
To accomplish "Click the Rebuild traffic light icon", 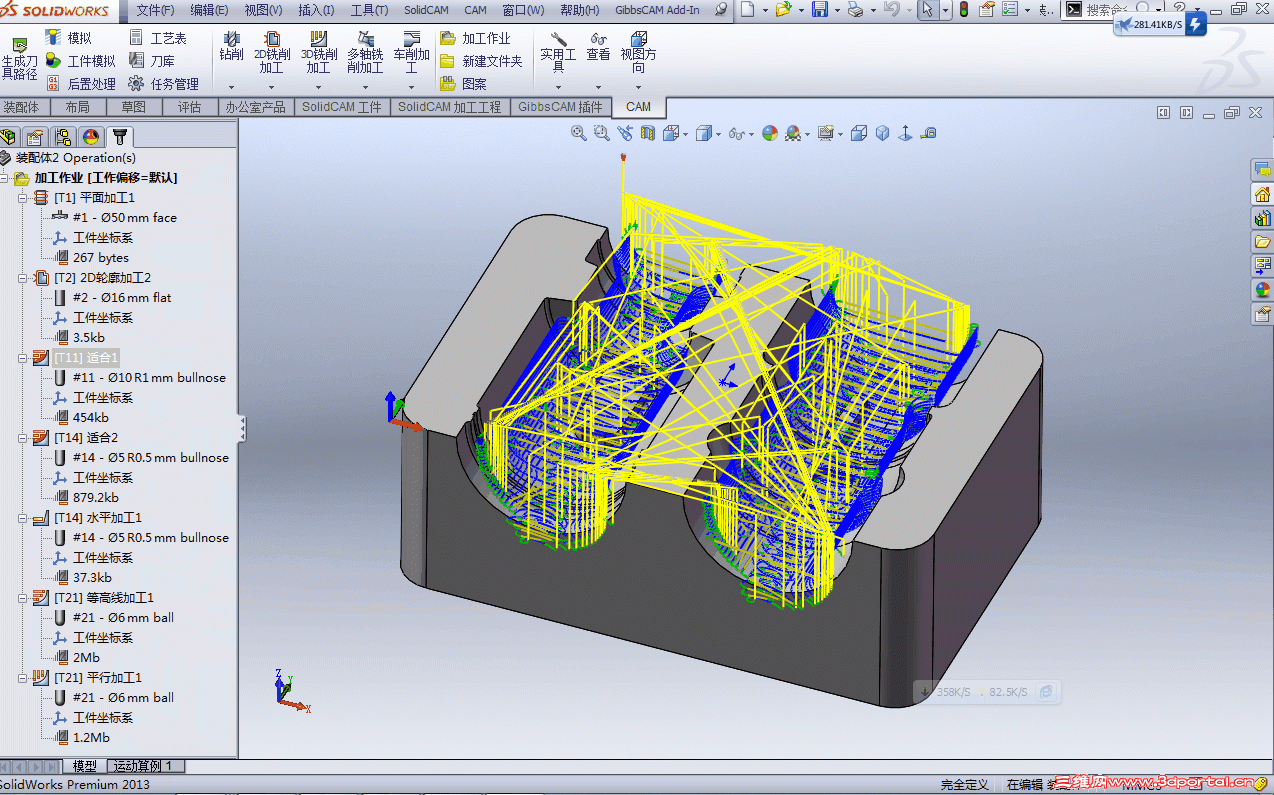I will [963, 10].
